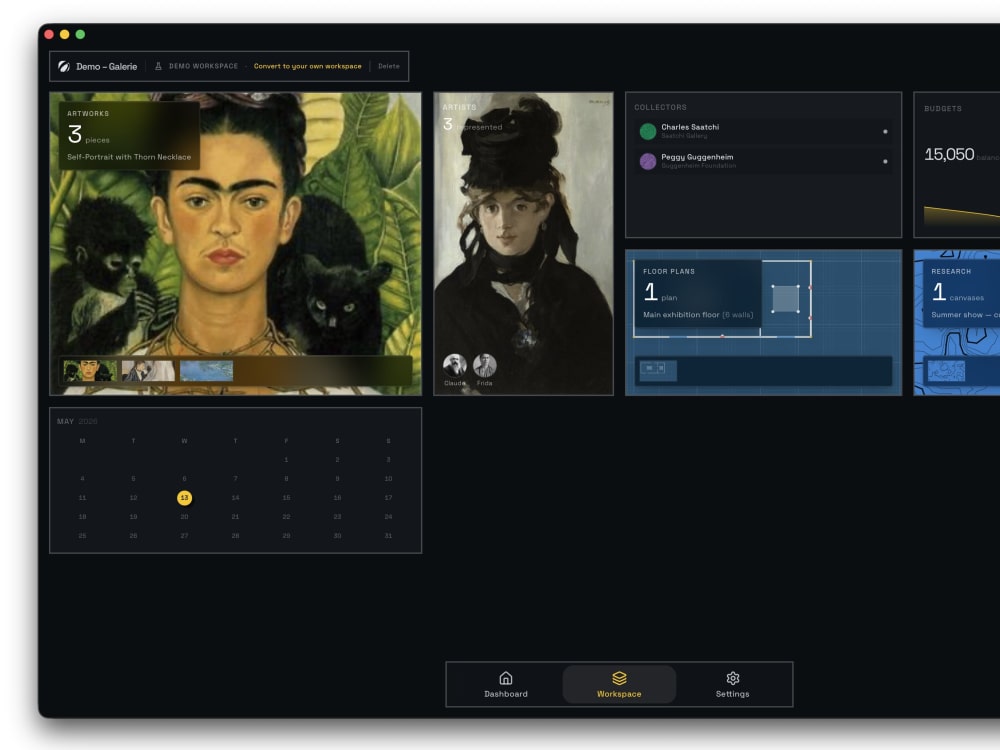Select May 31 in the calendar

click(388, 536)
